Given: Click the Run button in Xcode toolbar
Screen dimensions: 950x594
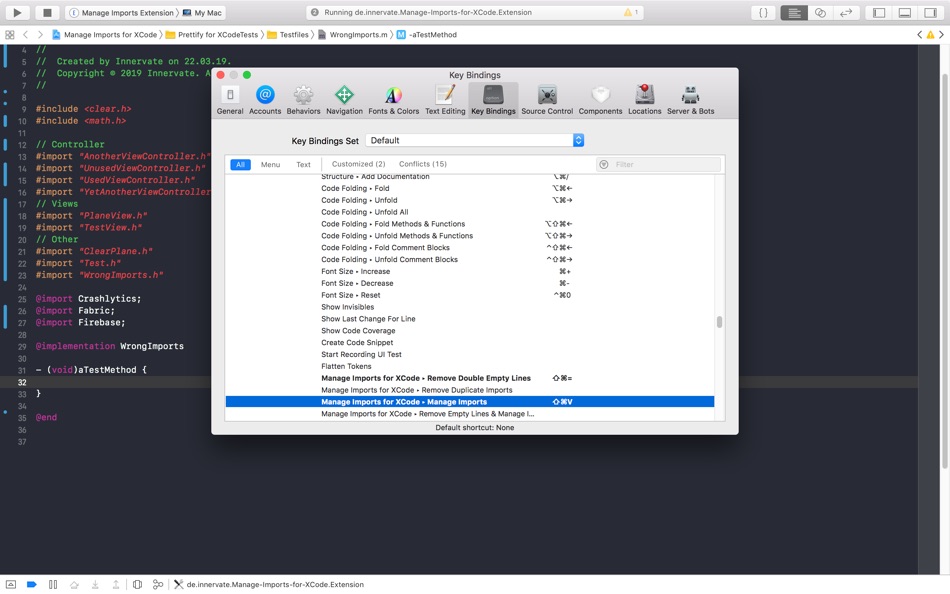Looking at the screenshot, I should point(17,12).
